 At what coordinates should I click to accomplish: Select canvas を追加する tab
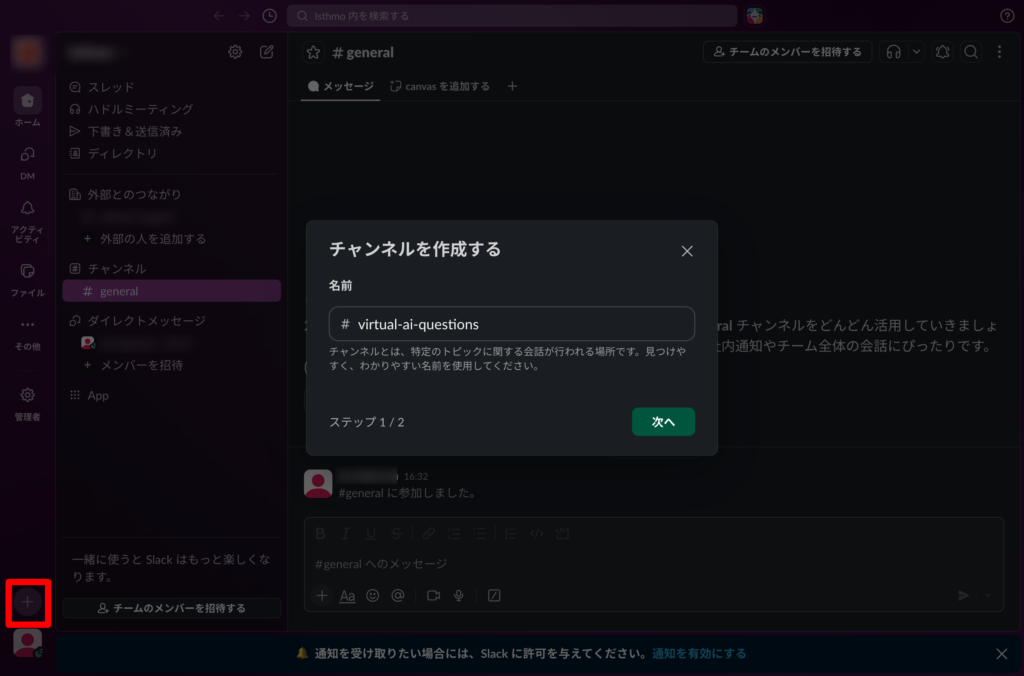[x=440, y=87]
